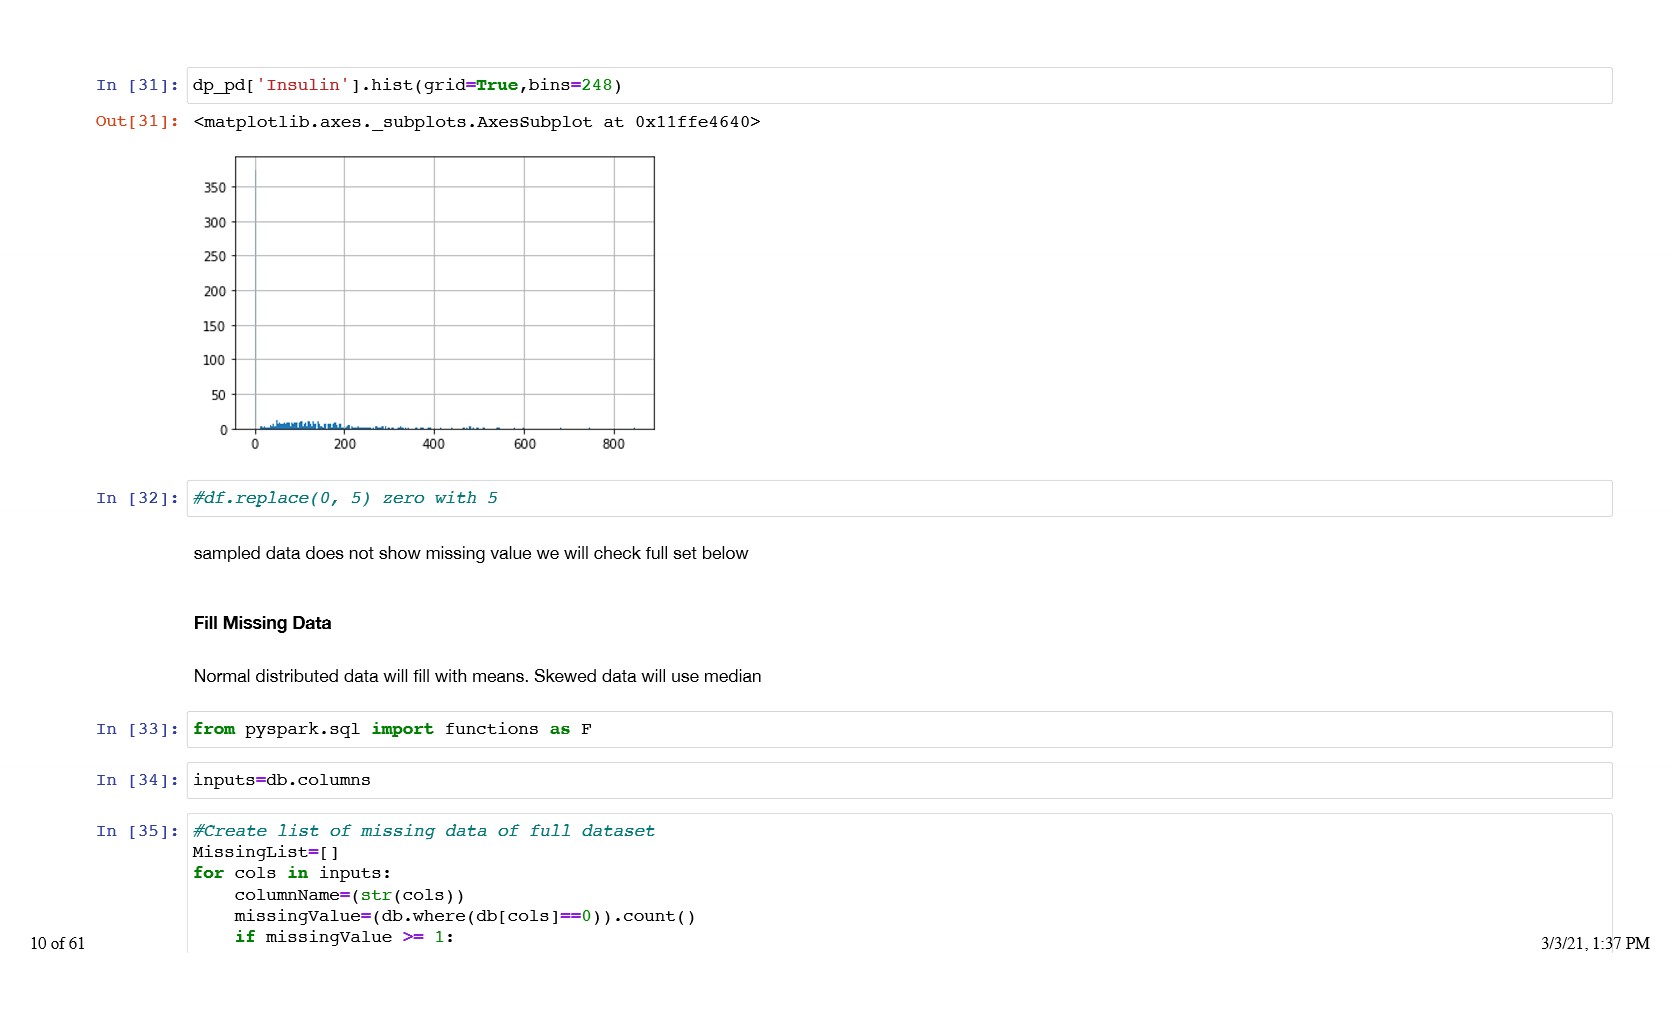Select the In [34] cell prompt
The width and height of the screenshot is (1680, 1020).
(137, 781)
